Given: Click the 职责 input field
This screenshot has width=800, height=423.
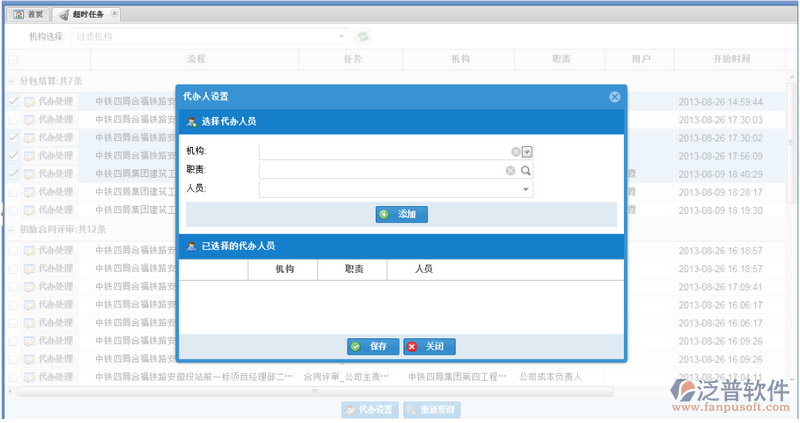Looking at the screenshot, I should 380,171.
